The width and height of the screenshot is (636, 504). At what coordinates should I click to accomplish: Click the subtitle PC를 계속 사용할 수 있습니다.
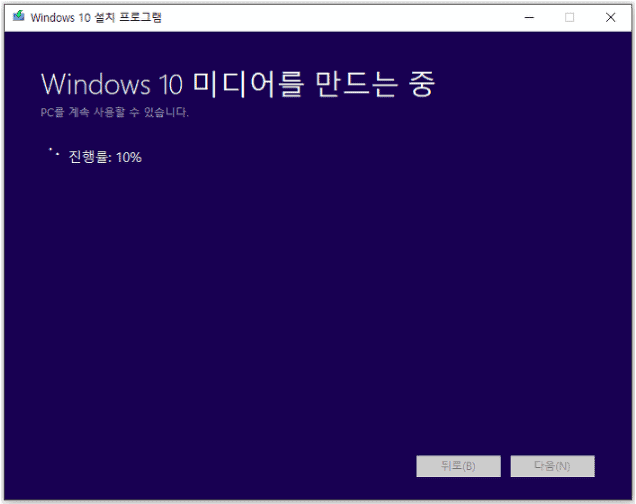tap(115, 112)
